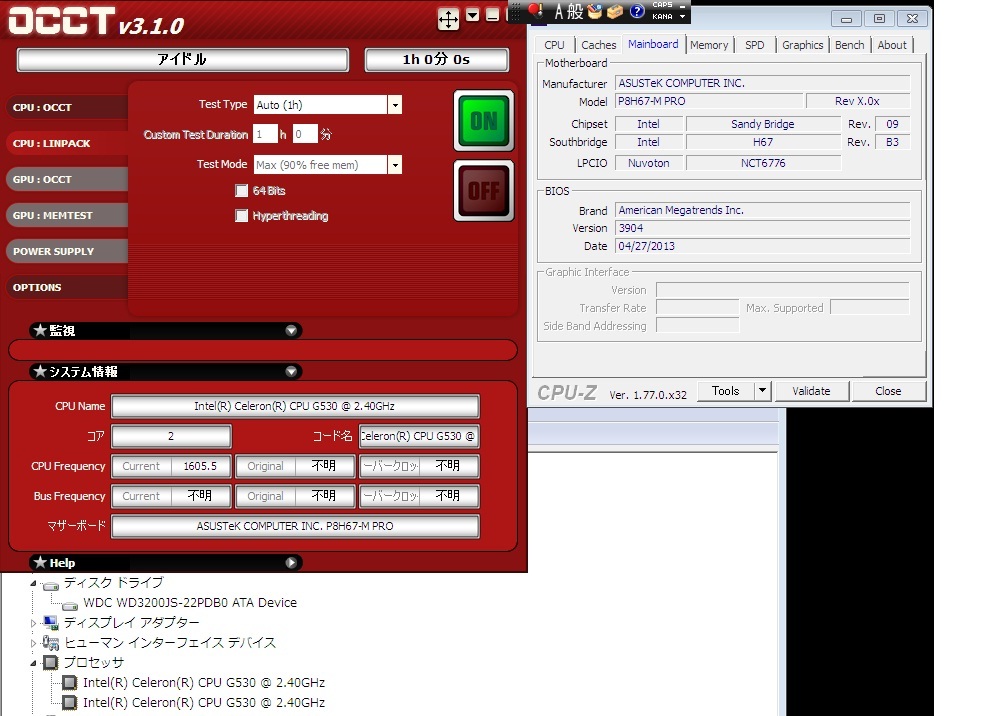
Task: Select the POWER SUPPLY tab
Action: [x=68, y=251]
